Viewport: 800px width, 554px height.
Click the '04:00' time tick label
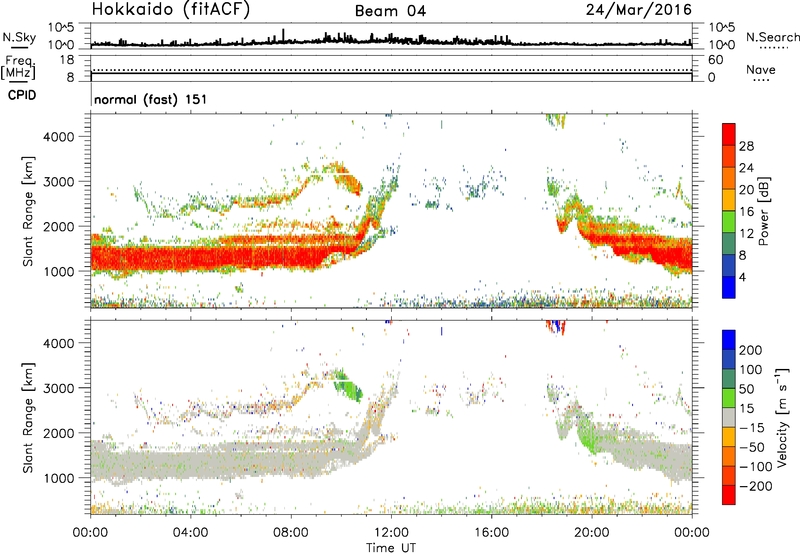(190, 533)
